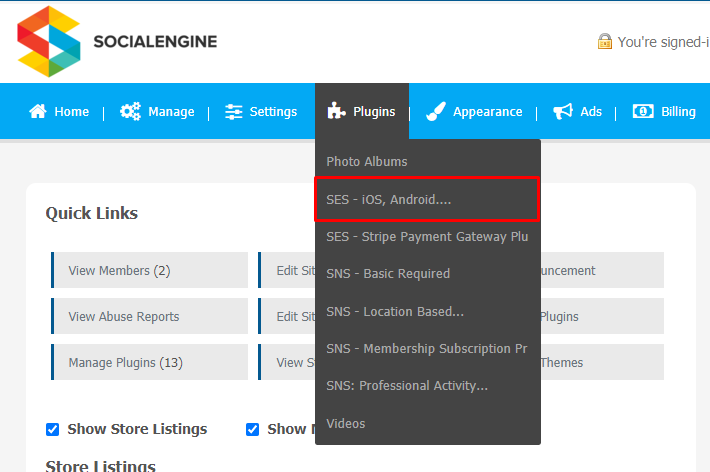Choose SNS - Location Based plugin
This screenshot has width=710, height=472.
point(428,312)
